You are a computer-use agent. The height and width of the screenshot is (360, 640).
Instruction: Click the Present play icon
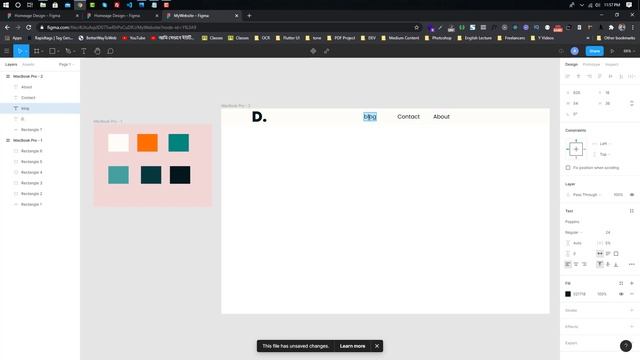(x=612, y=51)
